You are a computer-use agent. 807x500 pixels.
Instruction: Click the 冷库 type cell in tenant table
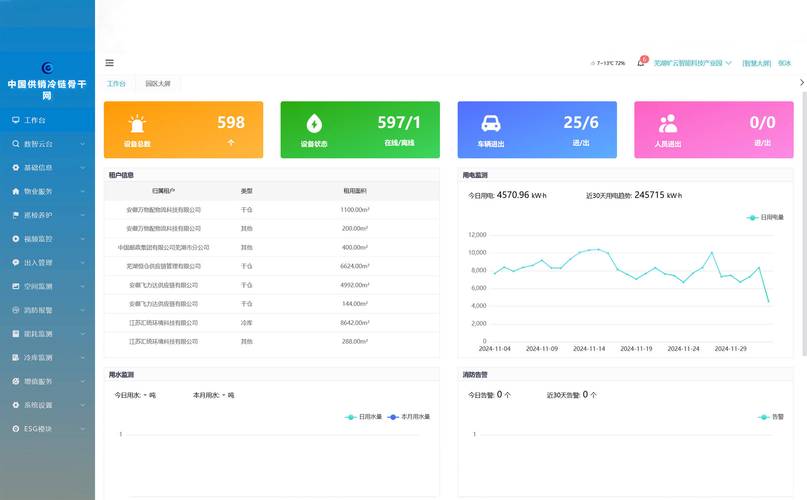coord(247,322)
